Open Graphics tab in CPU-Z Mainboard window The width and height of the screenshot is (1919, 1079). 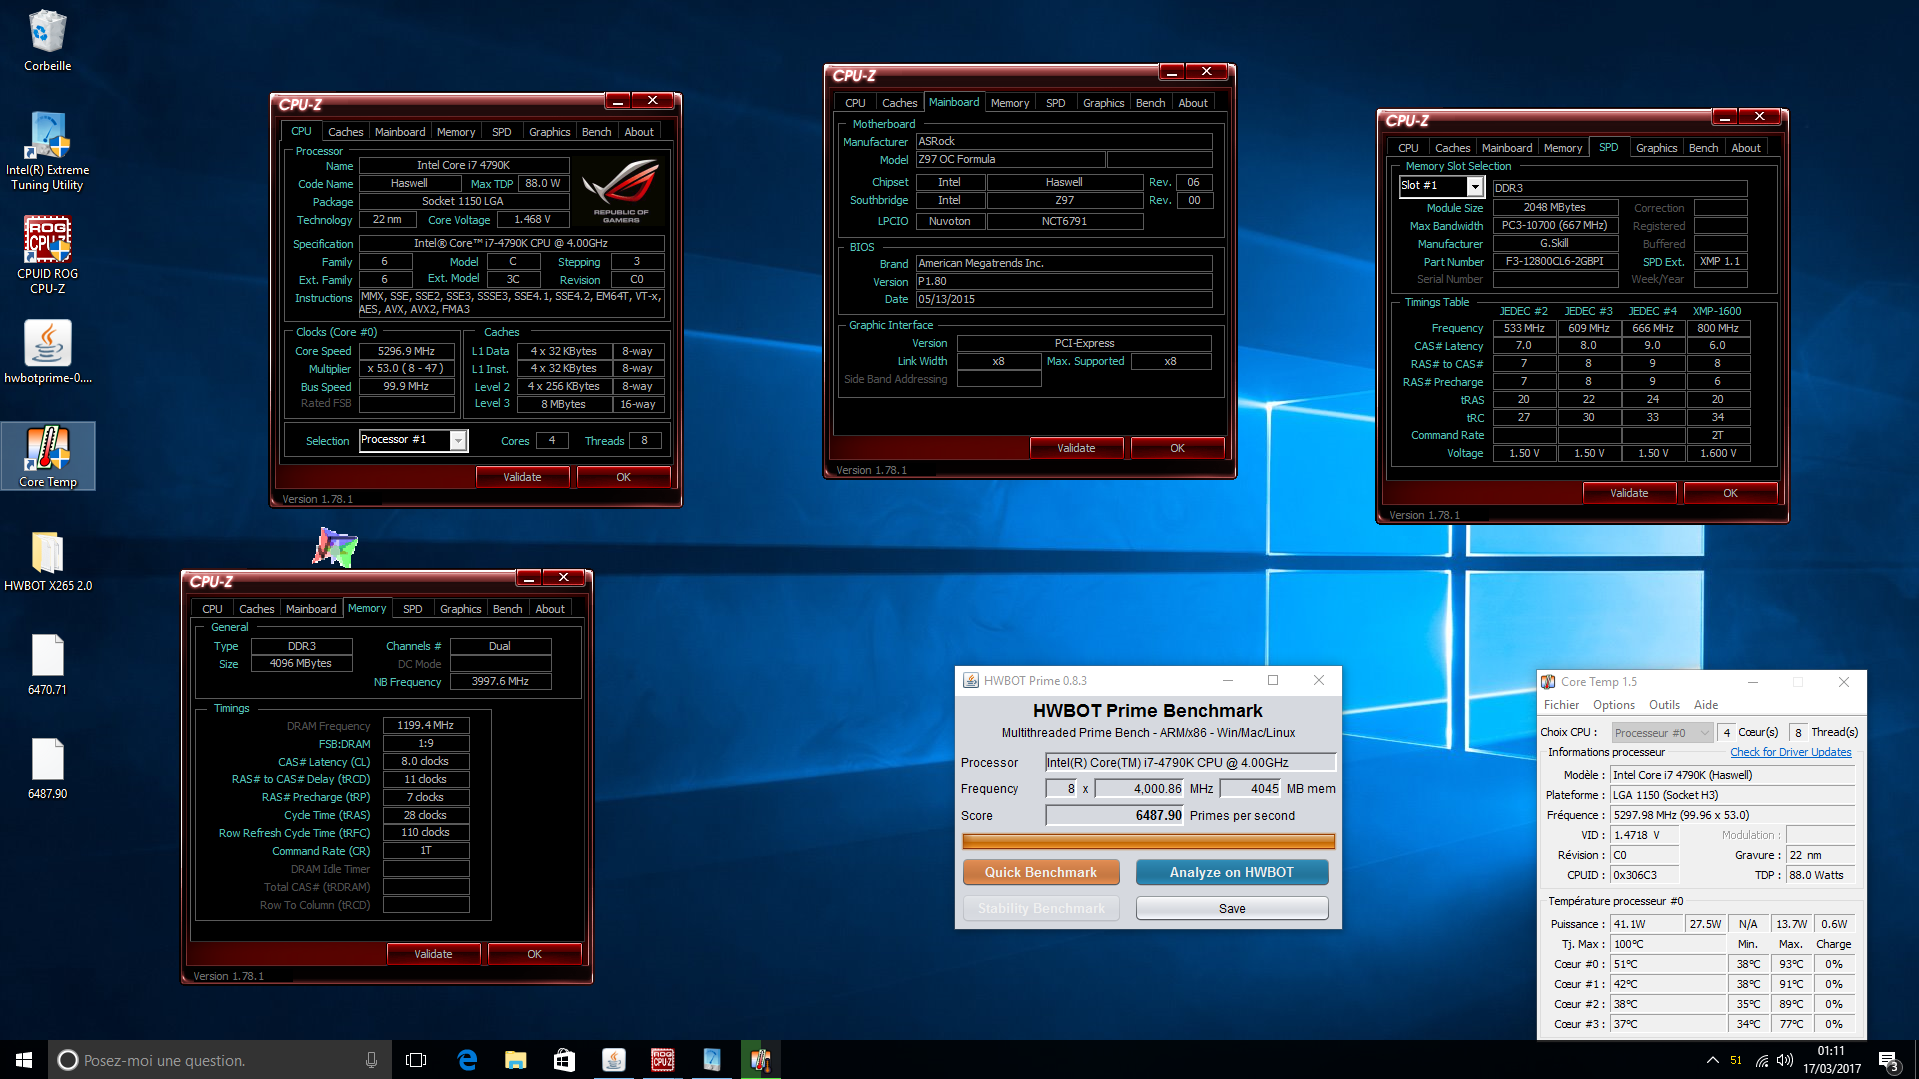(1103, 103)
